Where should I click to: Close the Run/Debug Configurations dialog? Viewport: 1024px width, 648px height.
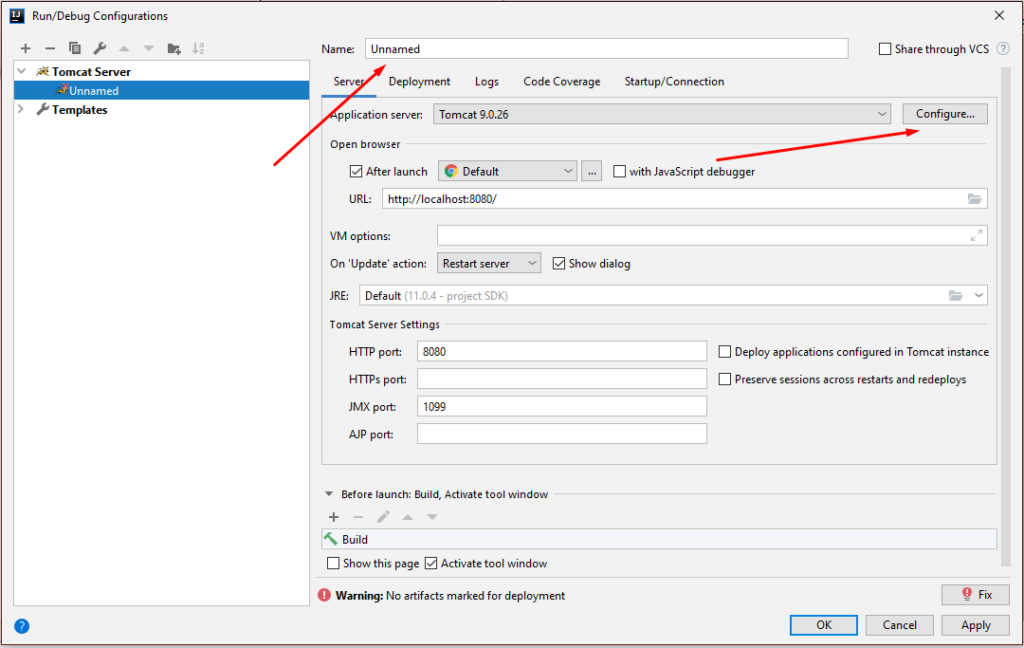coord(999,16)
